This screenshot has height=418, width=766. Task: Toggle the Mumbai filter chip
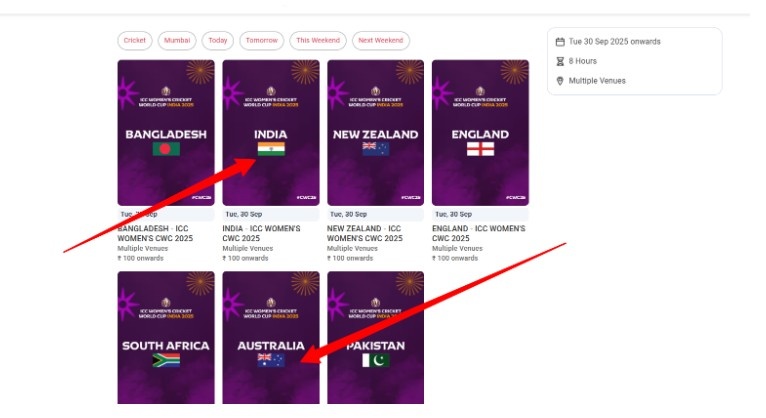click(176, 41)
